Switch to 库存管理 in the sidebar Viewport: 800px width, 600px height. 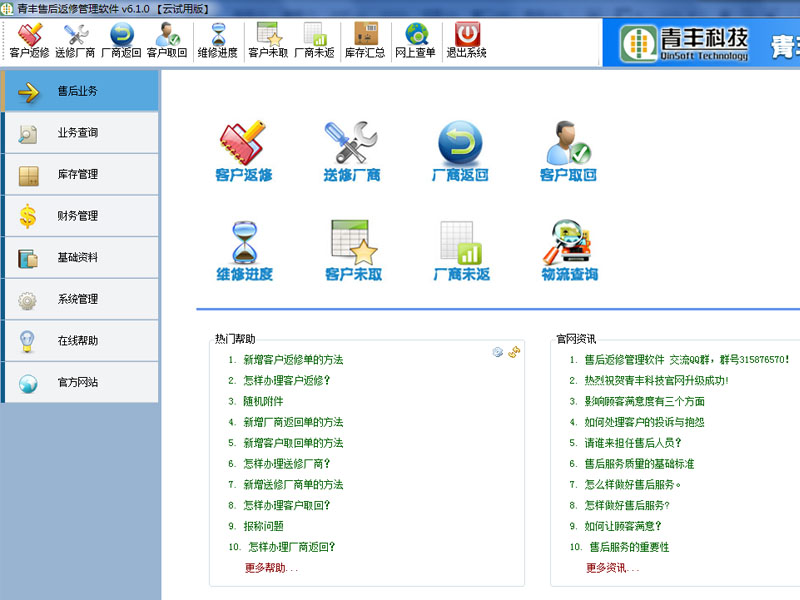tap(80, 174)
